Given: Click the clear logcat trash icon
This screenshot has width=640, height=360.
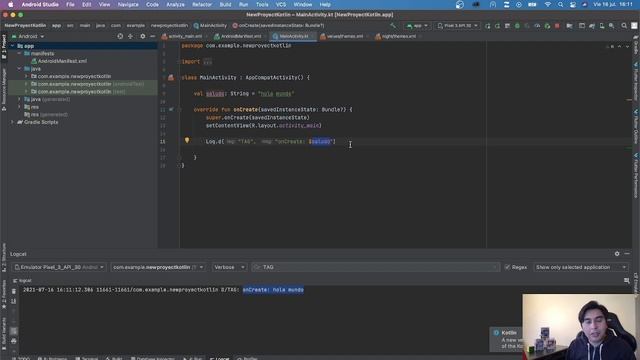Looking at the screenshot, I should (13, 291).
